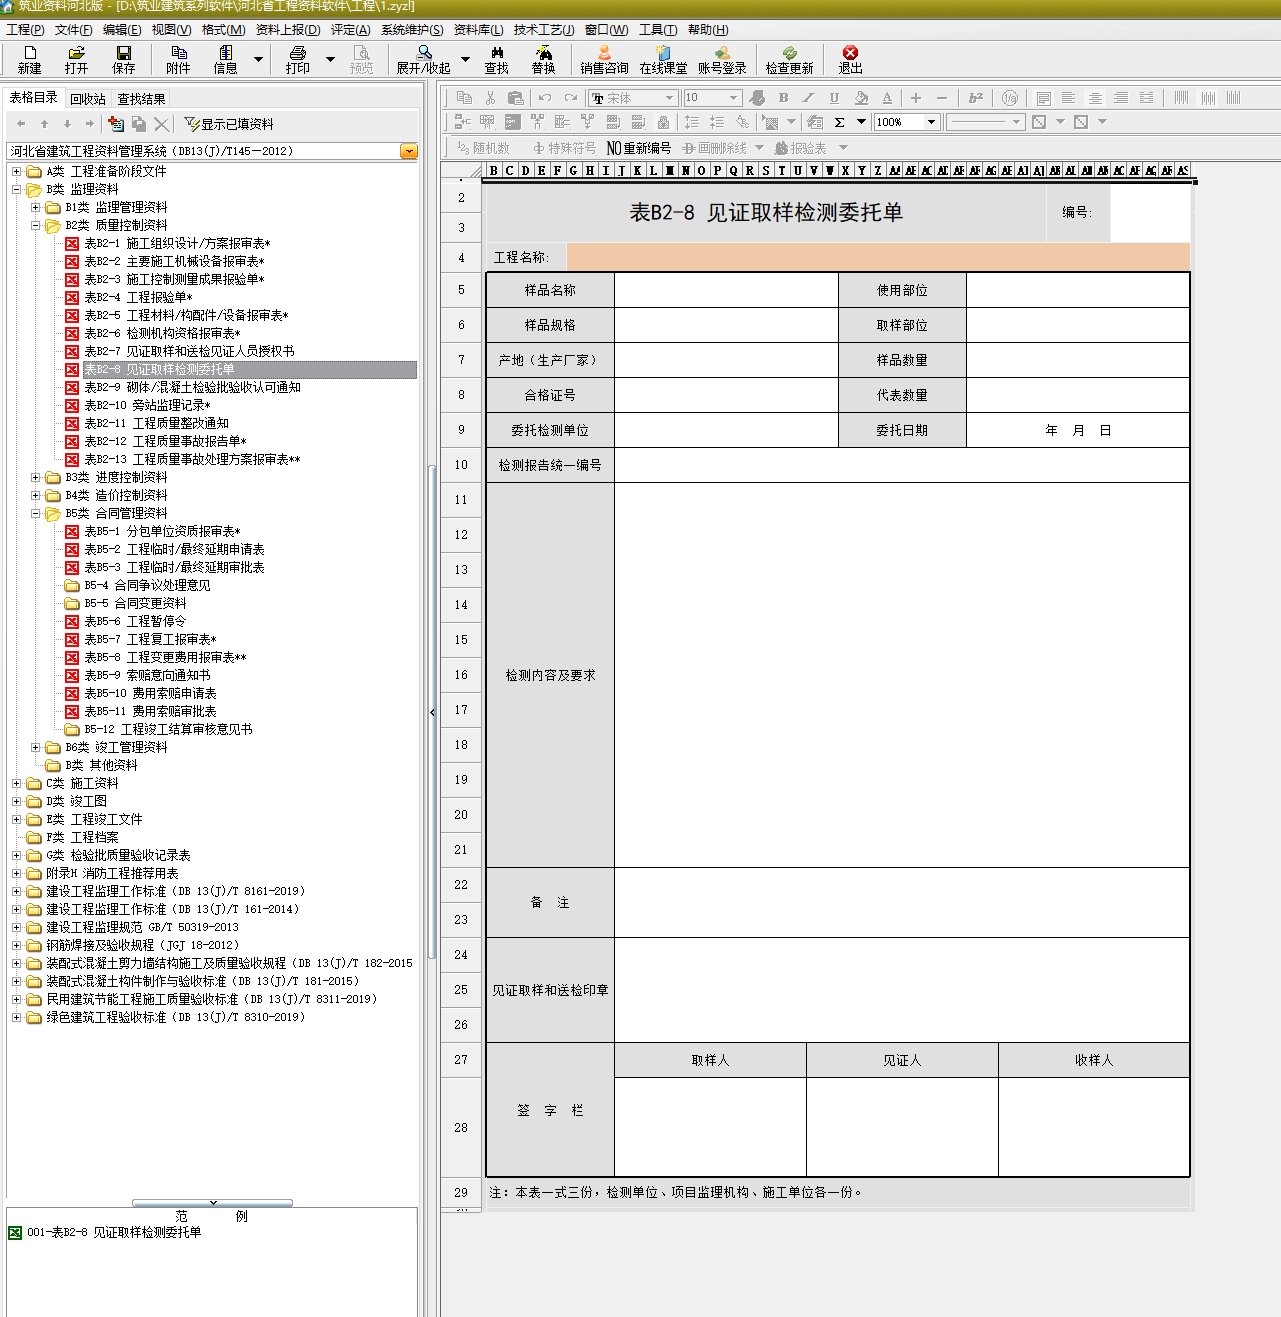Viewport: 1281px width, 1317px height.
Task: Click the cut scissors icon
Action: pyautogui.click(x=490, y=98)
